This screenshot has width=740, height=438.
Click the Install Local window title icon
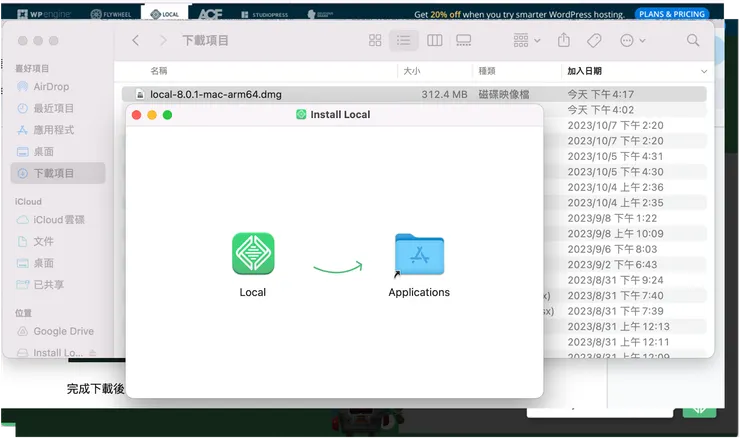click(x=301, y=114)
